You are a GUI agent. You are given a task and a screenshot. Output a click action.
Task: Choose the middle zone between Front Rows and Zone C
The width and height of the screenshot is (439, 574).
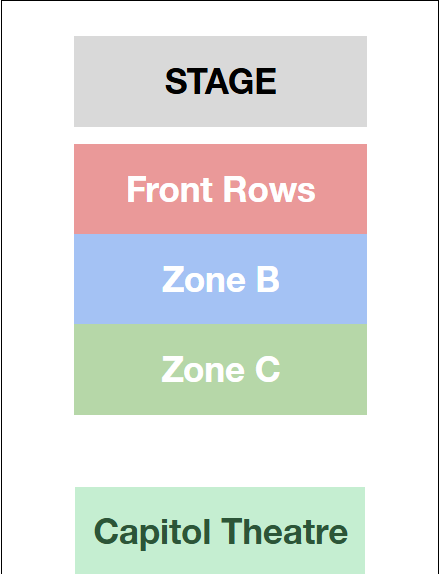coord(220,279)
